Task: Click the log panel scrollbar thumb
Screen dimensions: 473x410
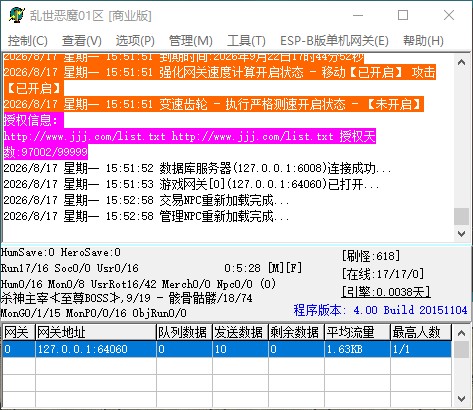Action: tap(462, 216)
